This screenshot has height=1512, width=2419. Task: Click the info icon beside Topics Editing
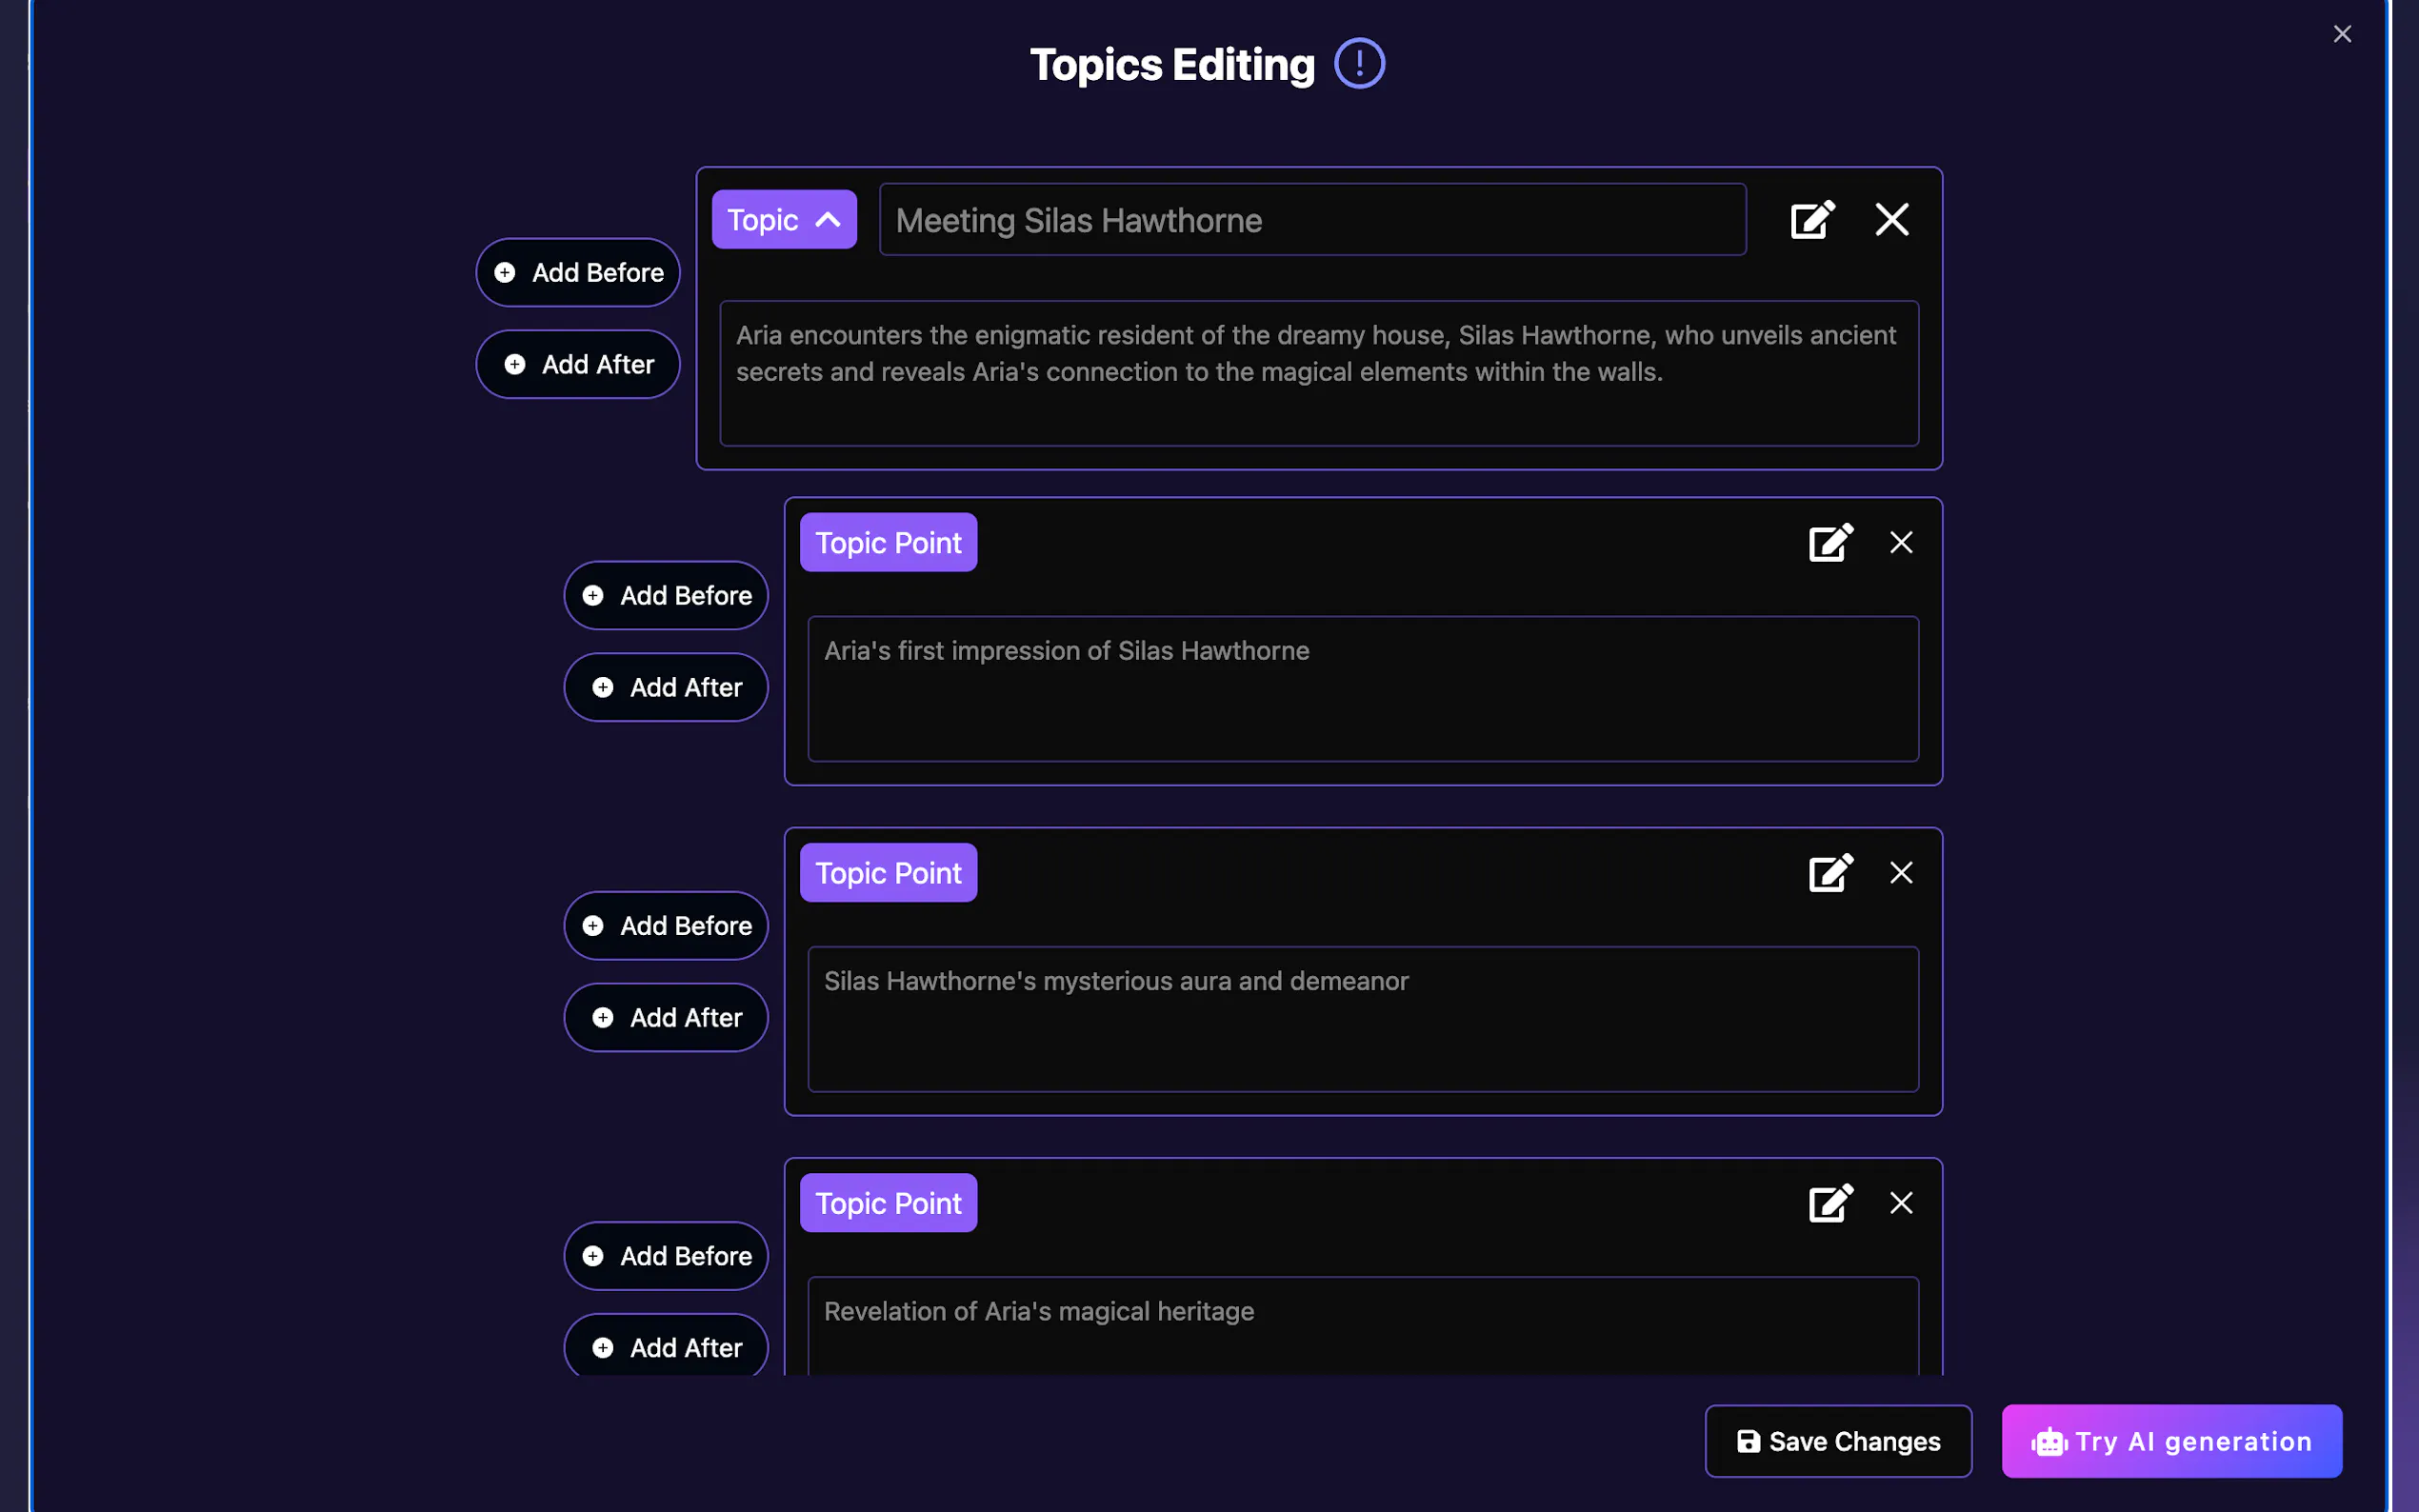click(x=1359, y=64)
